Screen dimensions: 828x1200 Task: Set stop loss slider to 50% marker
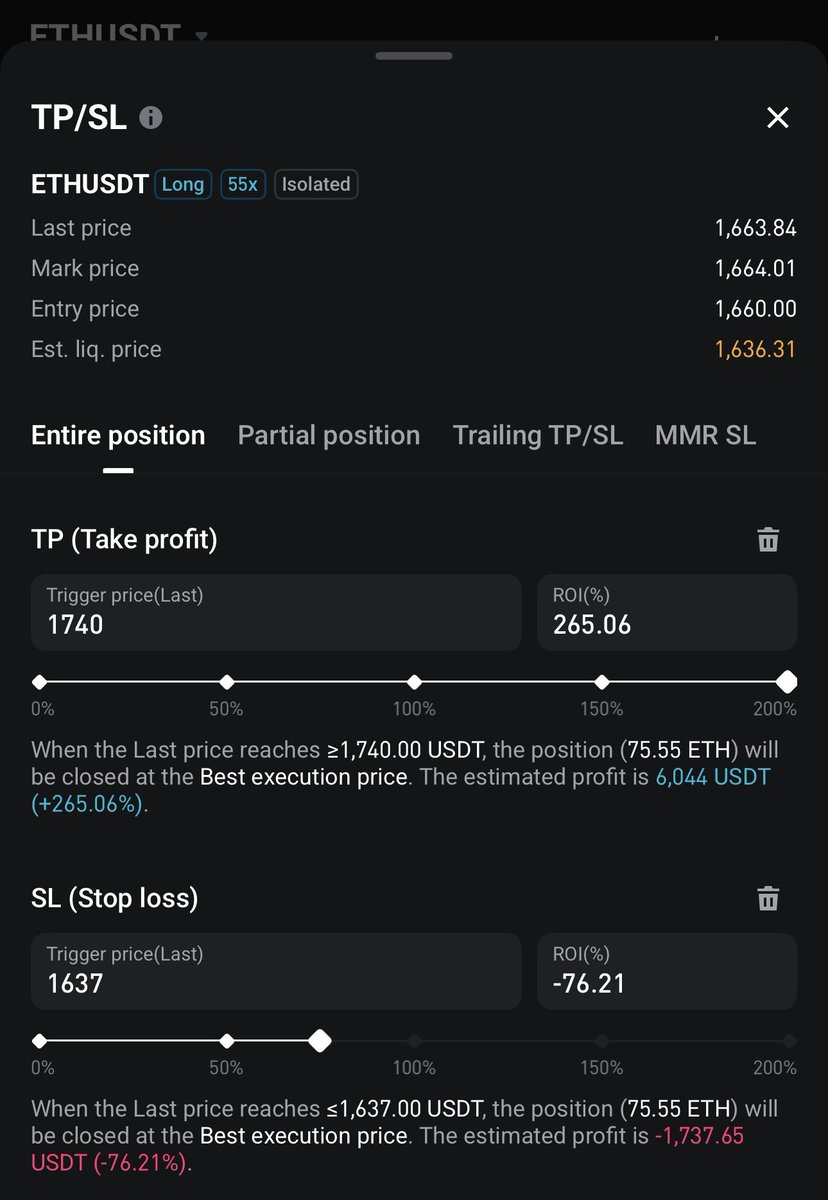coord(227,1041)
